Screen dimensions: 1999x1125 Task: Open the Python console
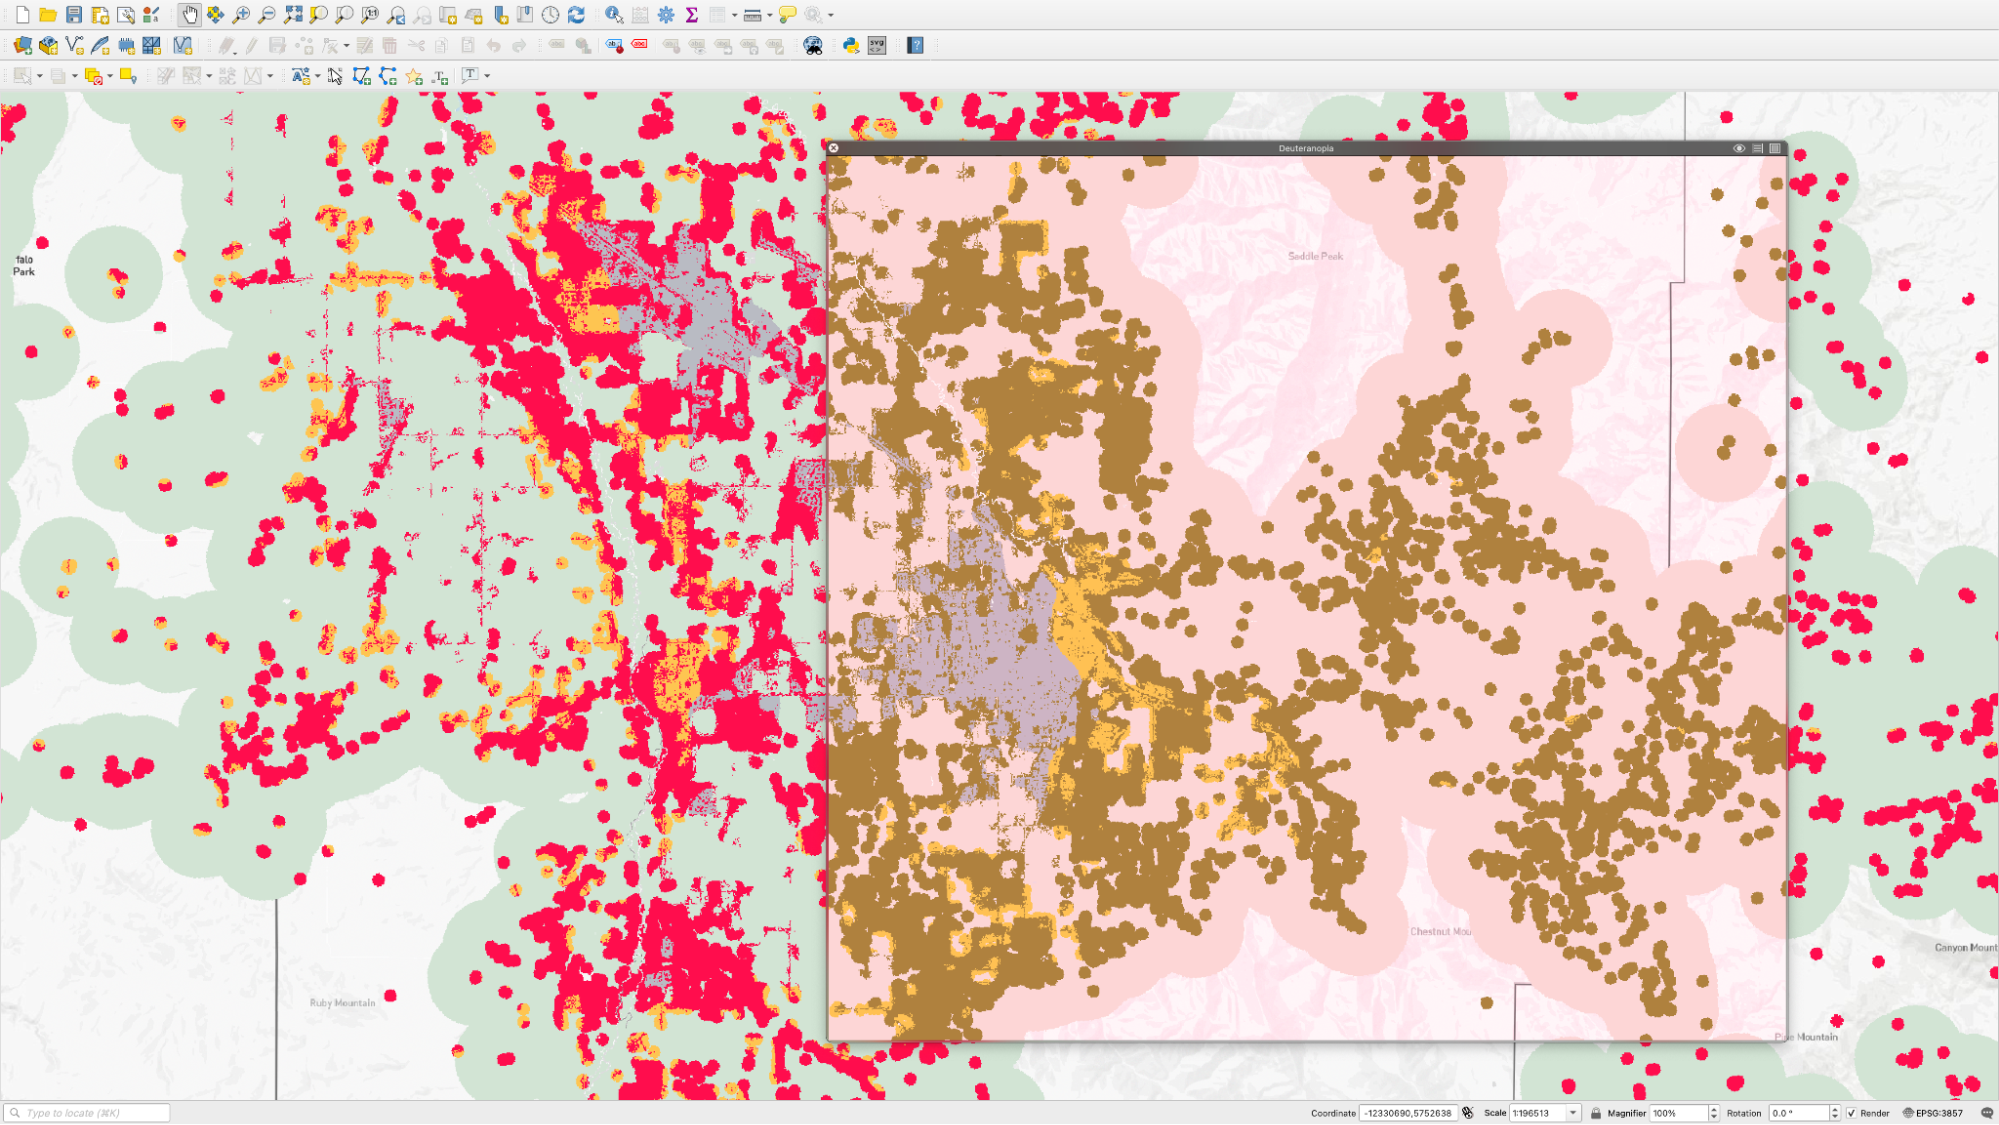pyautogui.click(x=851, y=45)
